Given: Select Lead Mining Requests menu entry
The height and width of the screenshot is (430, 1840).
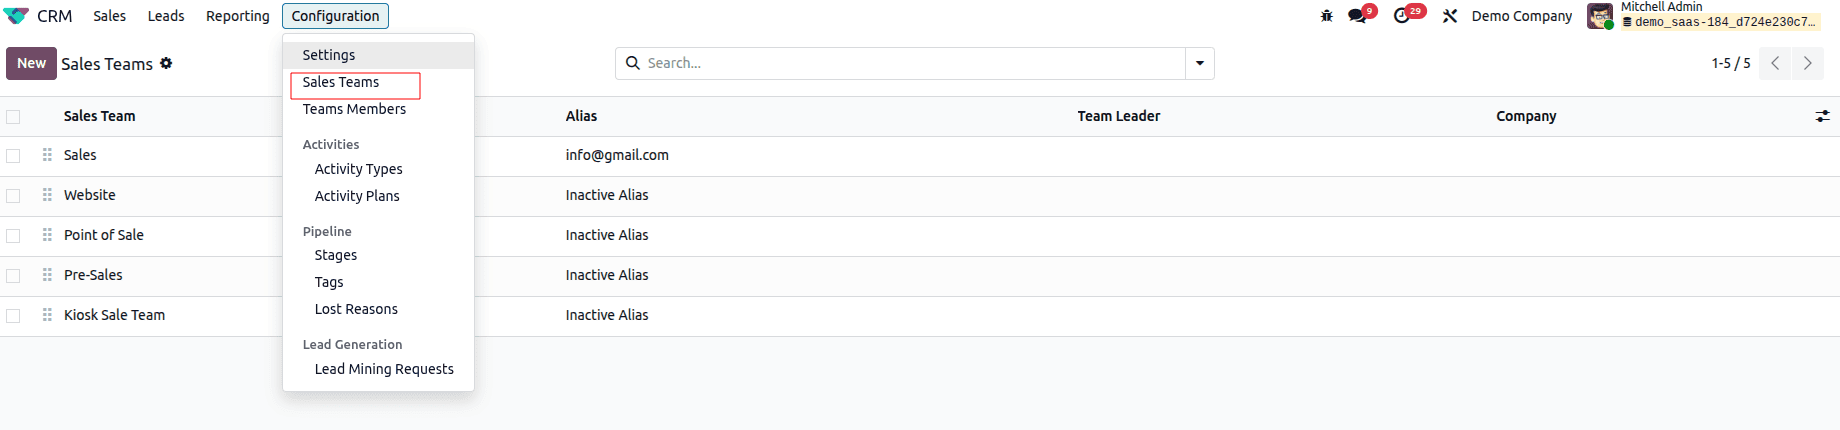Looking at the screenshot, I should [384, 369].
